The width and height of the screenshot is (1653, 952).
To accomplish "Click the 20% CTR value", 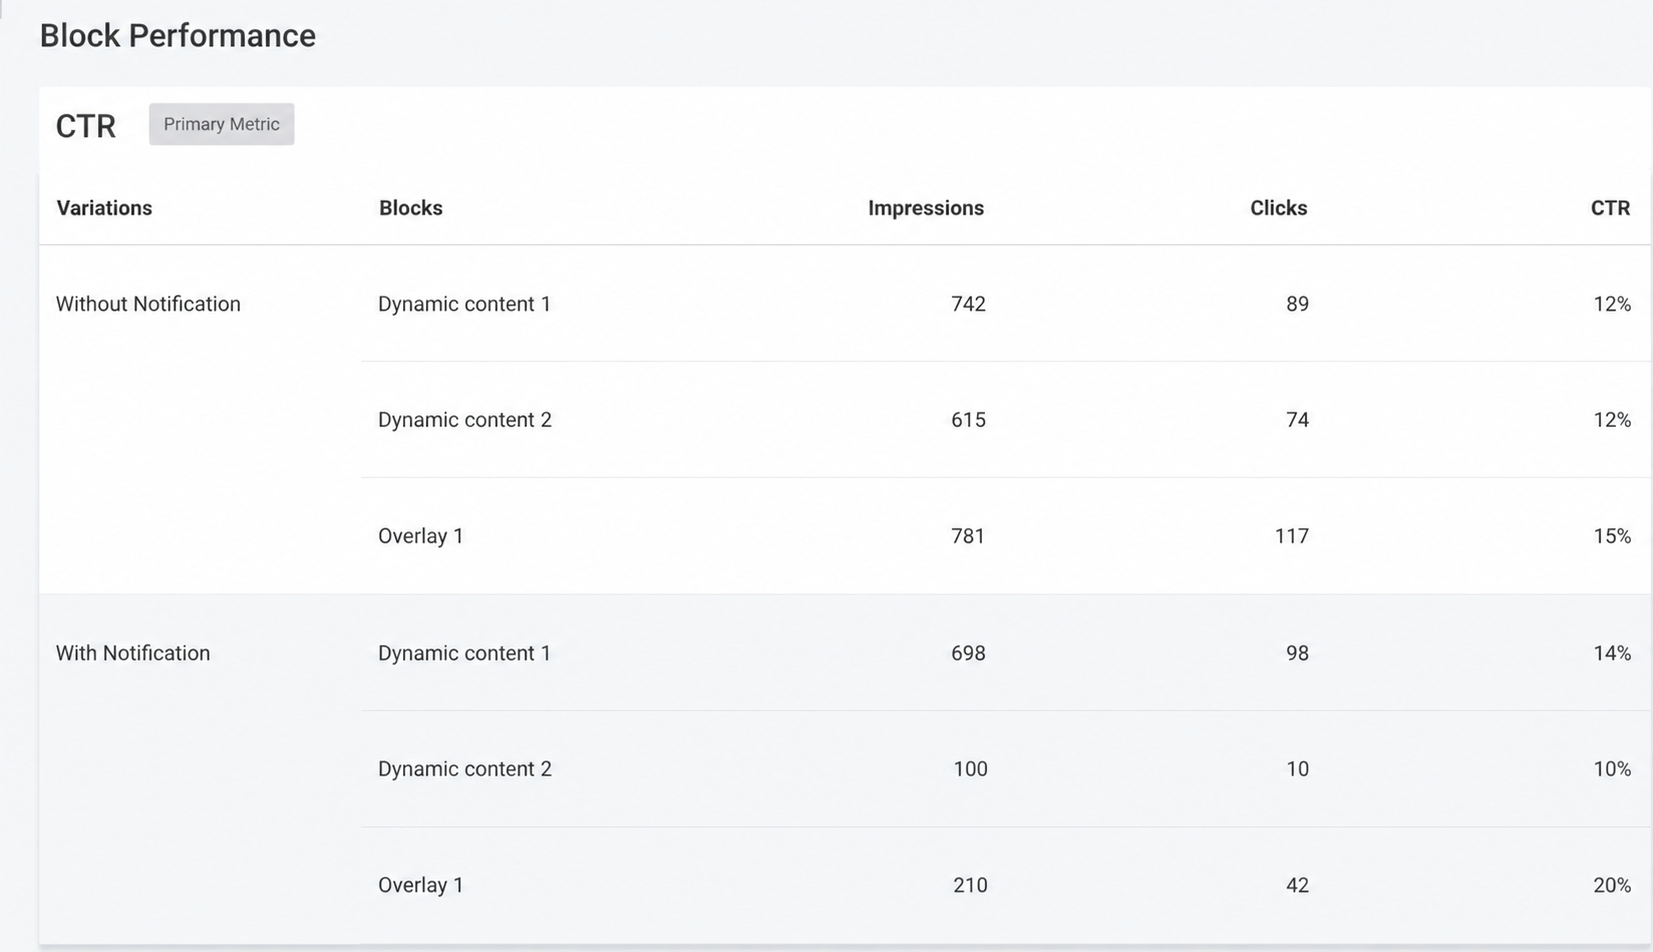I will 1612,885.
